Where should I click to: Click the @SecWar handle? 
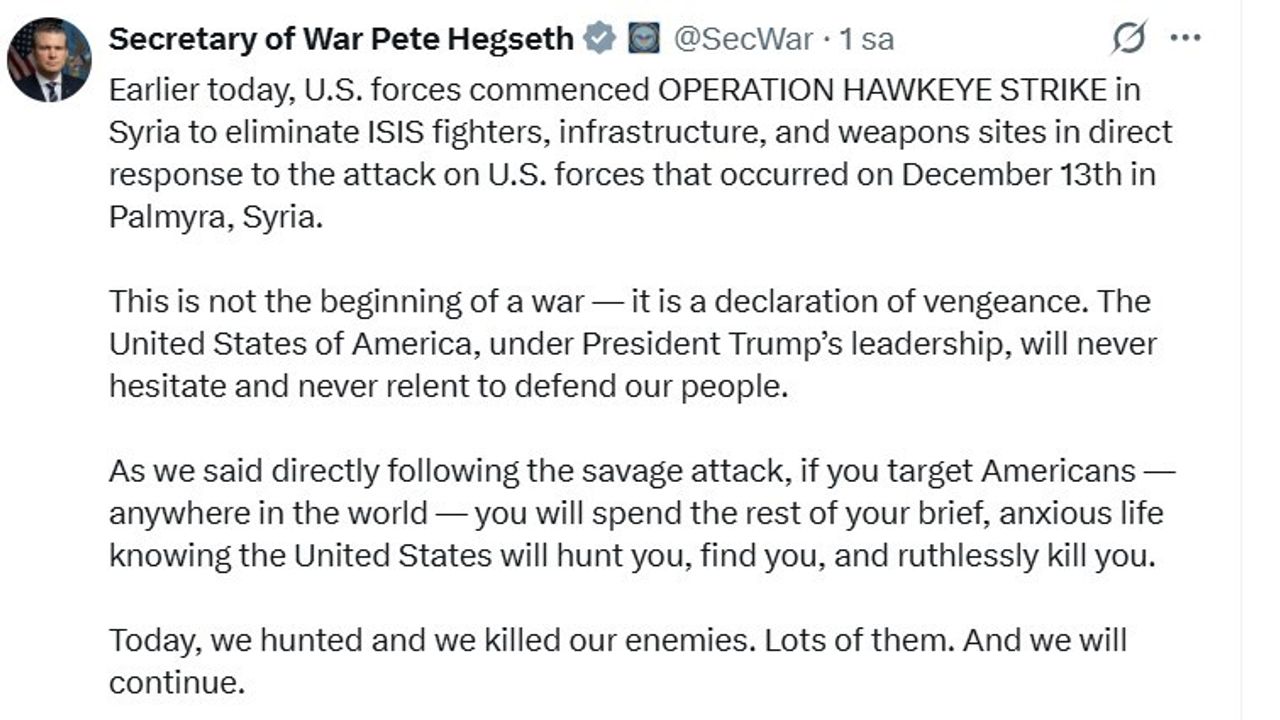743,39
